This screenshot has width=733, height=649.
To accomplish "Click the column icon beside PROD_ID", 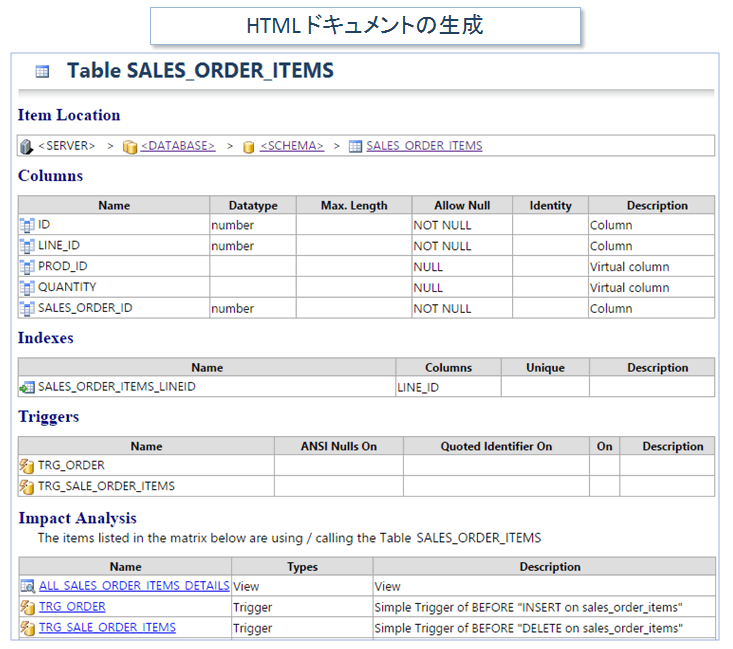I will [27, 267].
